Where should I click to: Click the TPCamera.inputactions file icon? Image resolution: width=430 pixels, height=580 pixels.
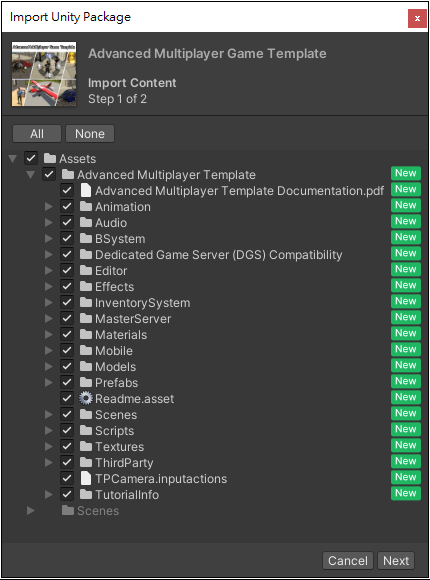click(x=86, y=478)
